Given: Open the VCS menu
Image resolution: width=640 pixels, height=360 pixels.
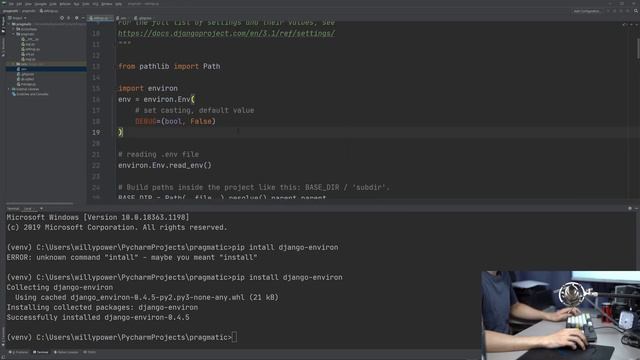Looking at the screenshot, I should click(x=95, y=4).
